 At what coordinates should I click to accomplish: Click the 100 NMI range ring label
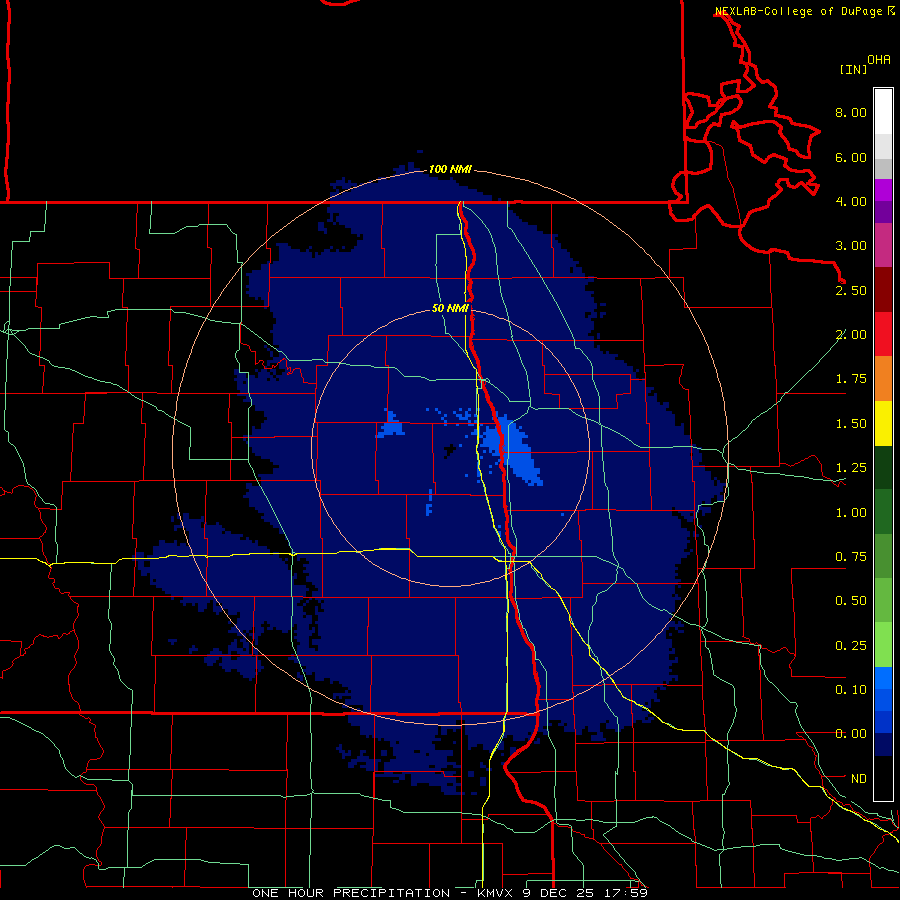tap(450, 169)
